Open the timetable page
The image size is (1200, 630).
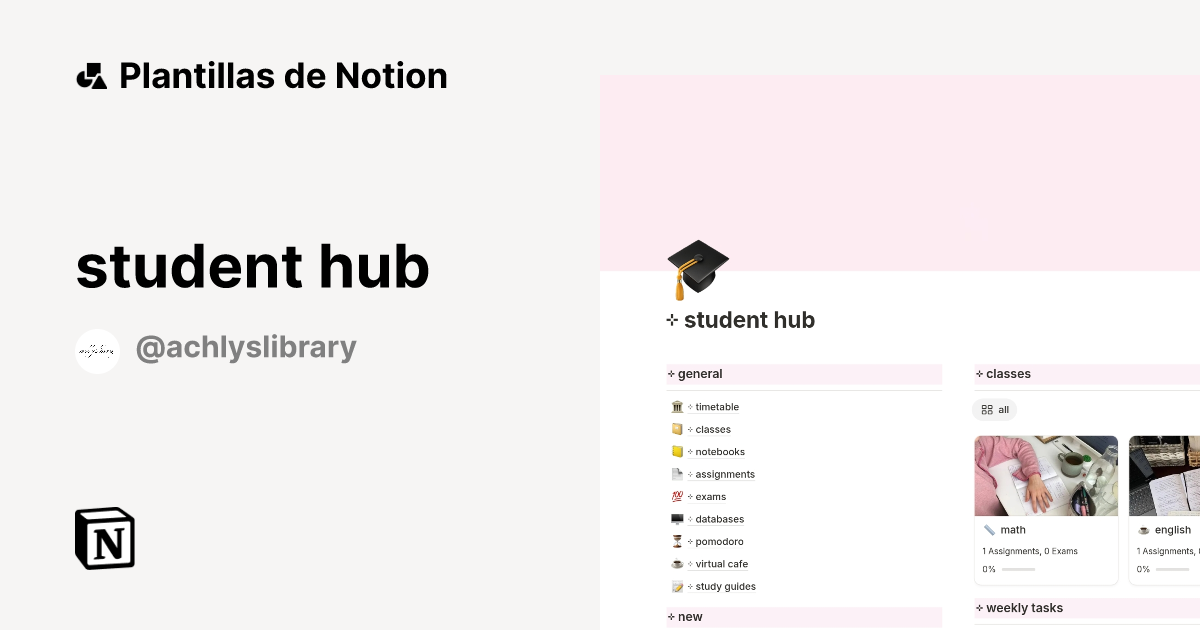(x=717, y=406)
